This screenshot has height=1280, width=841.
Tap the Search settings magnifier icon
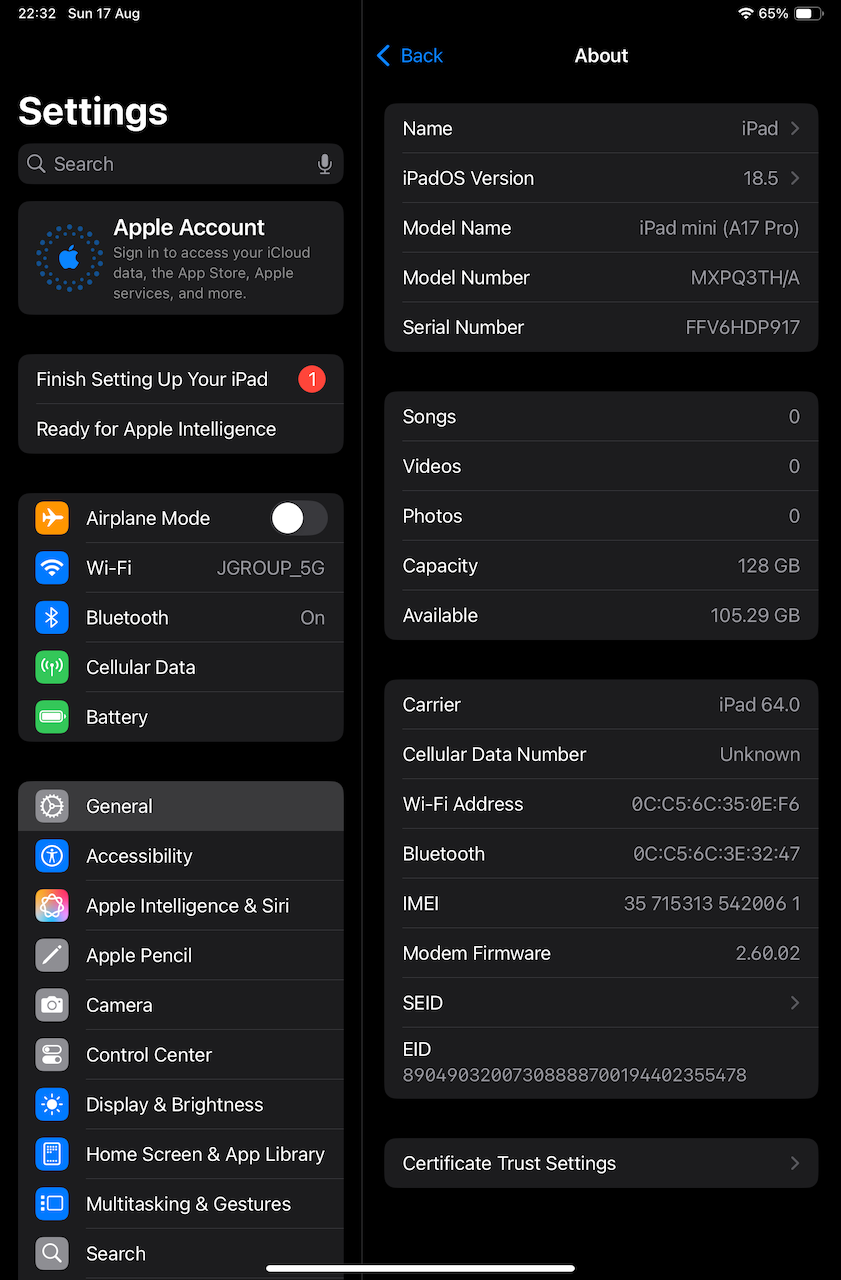[52, 1254]
